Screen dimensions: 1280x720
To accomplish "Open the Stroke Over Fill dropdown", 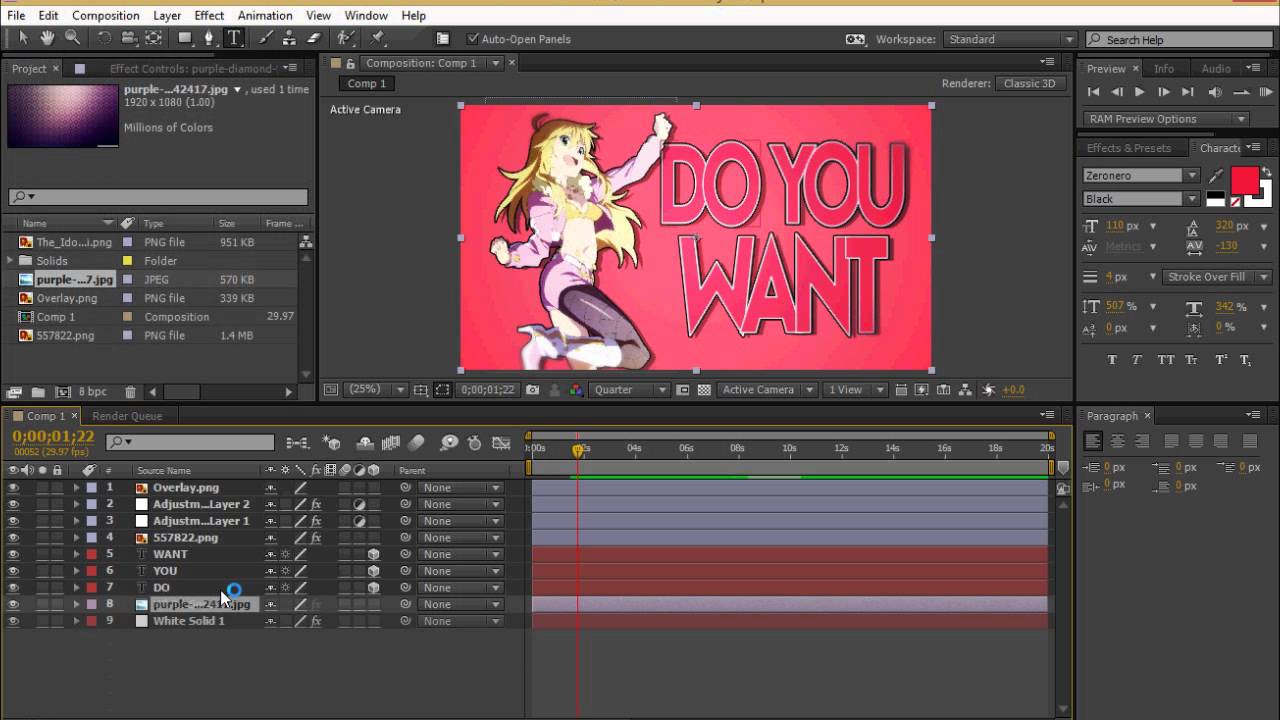I will 1216,277.
